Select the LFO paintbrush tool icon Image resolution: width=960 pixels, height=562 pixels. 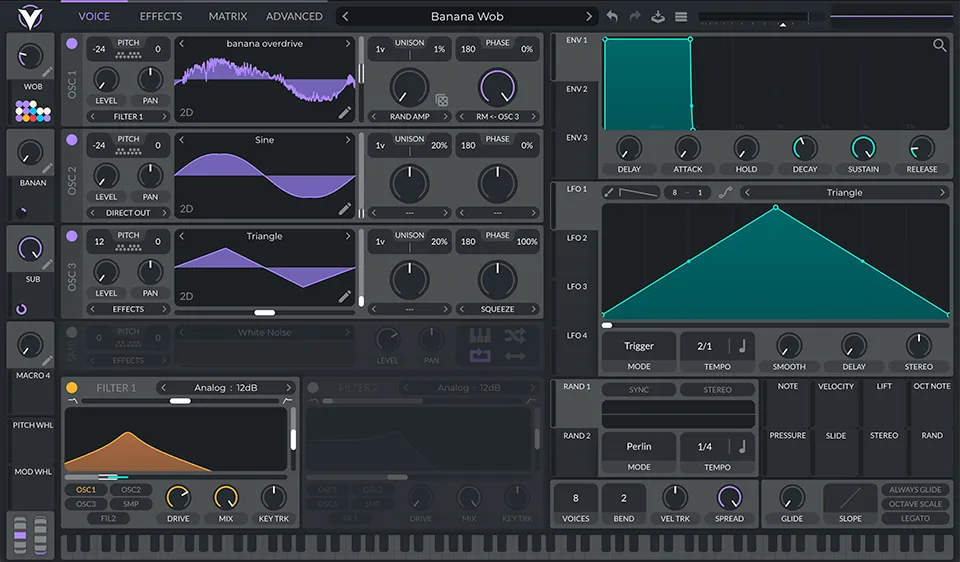[609, 192]
